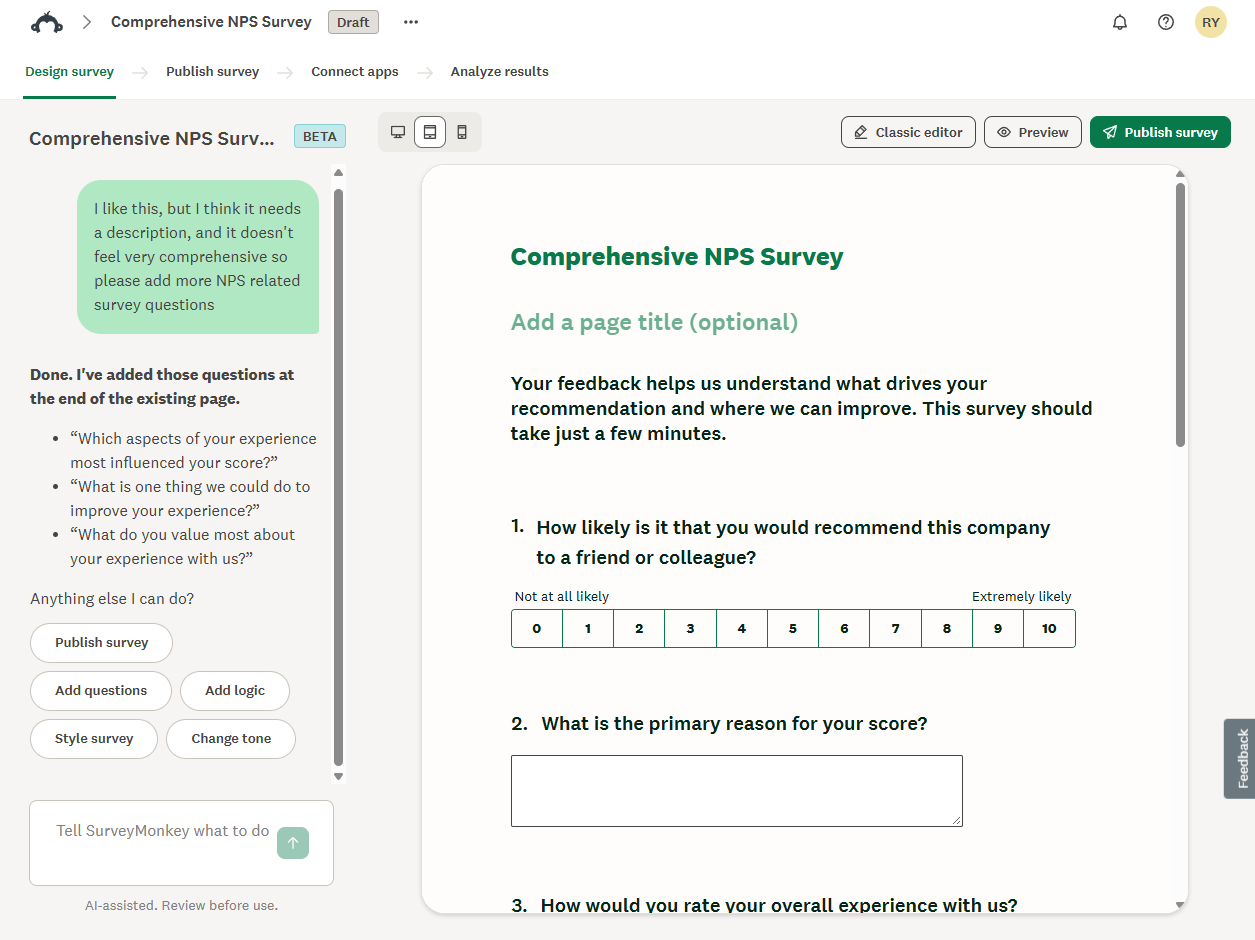1255x940 pixels.
Task: Go to the Analyze results tab
Action: click(500, 72)
